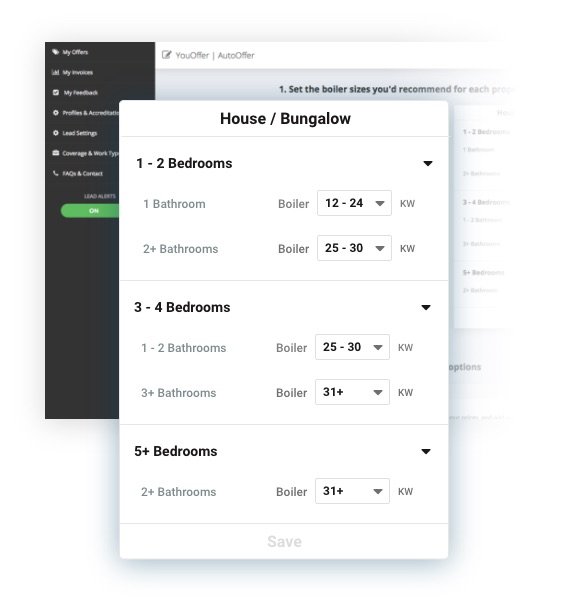Open FAQs & Contact in sidebar
The image size is (569, 608).
pos(83,173)
